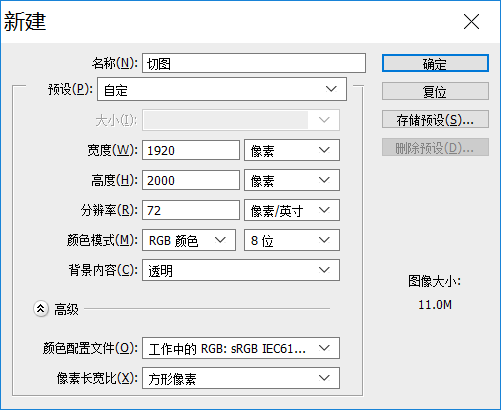Open the 预设 dropdown showing 自定
This screenshot has height=410, width=501.
[222, 89]
